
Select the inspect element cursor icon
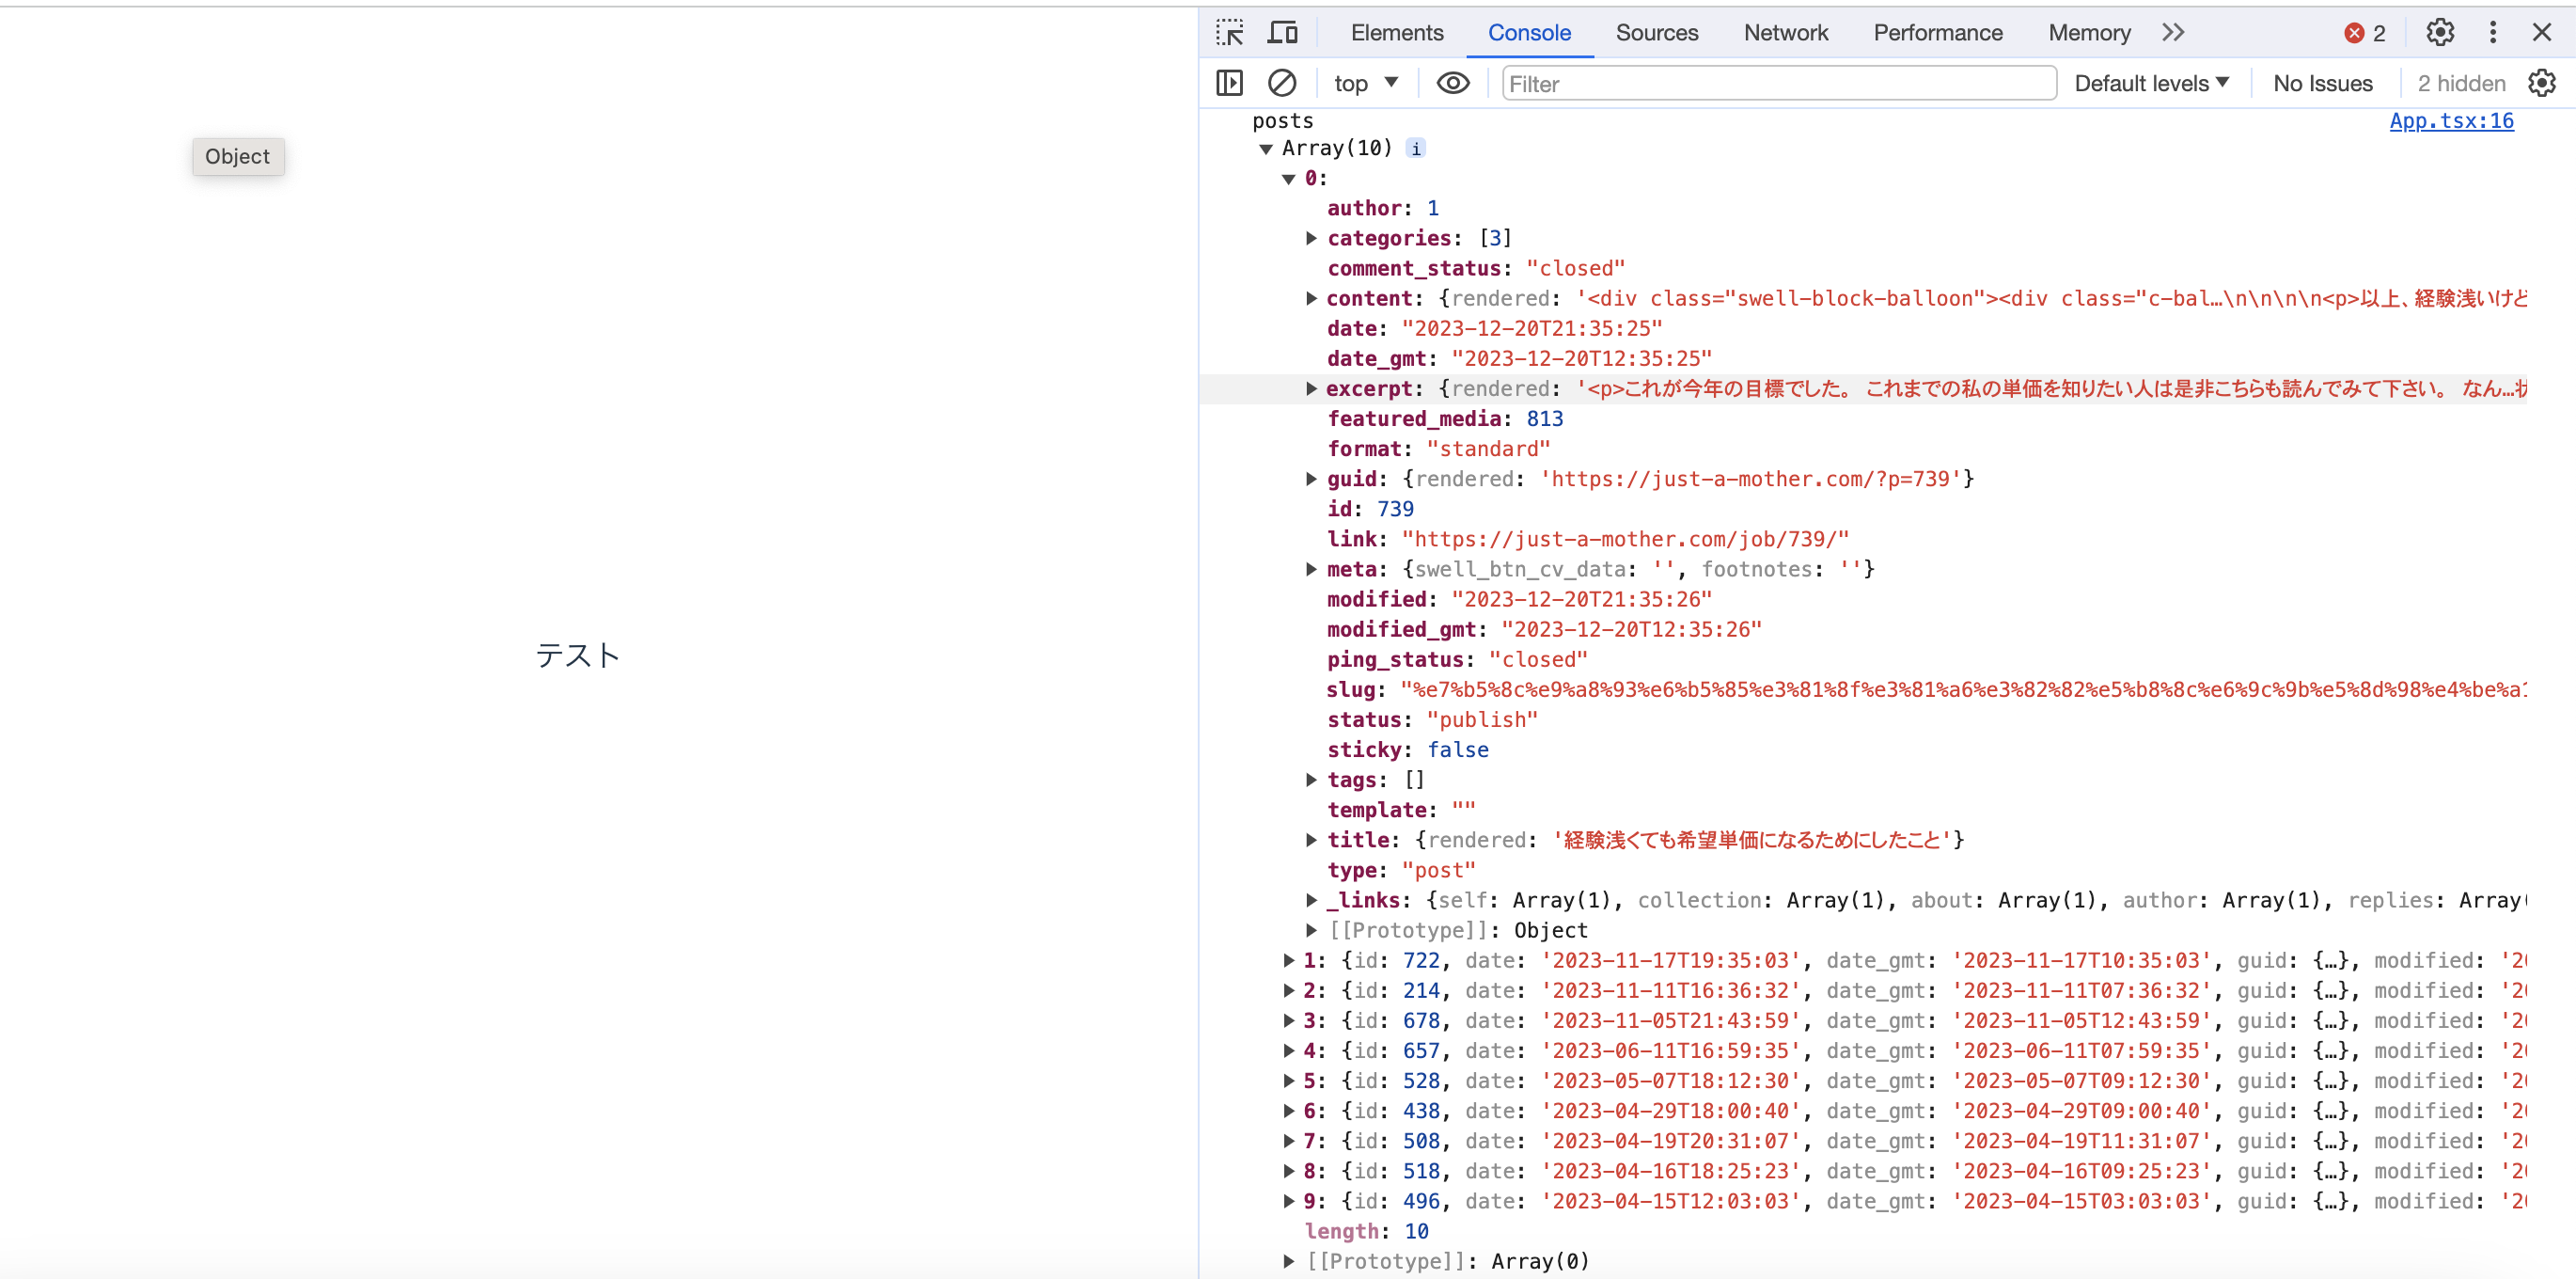[x=1229, y=31]
